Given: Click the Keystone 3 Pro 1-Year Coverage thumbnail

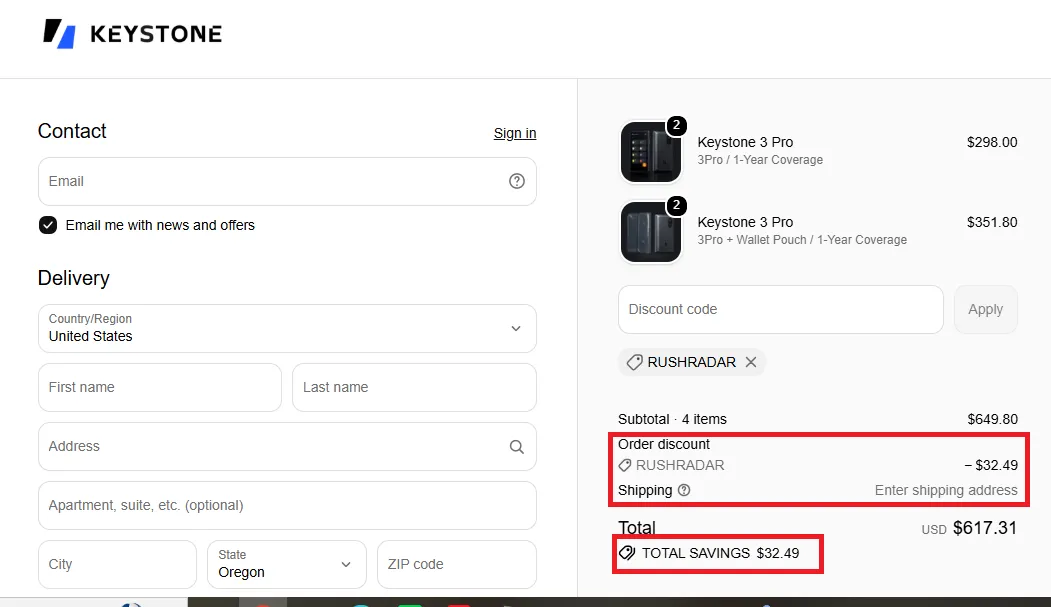Looking at the screenshot, I should [651, 152].
